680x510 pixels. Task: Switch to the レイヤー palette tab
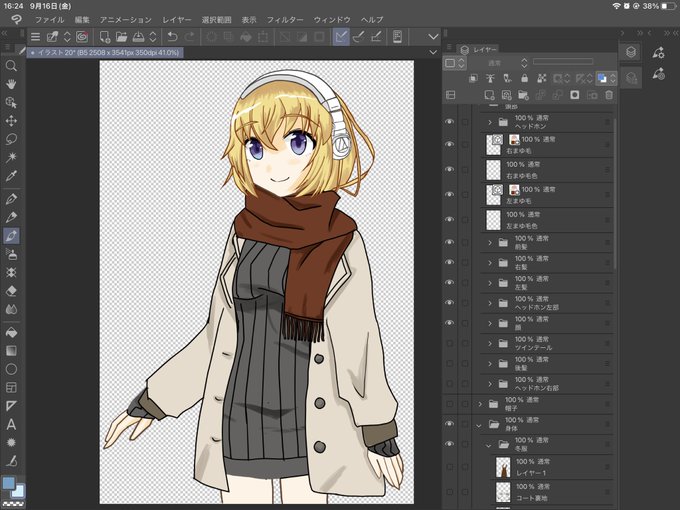tap(479, 49)
